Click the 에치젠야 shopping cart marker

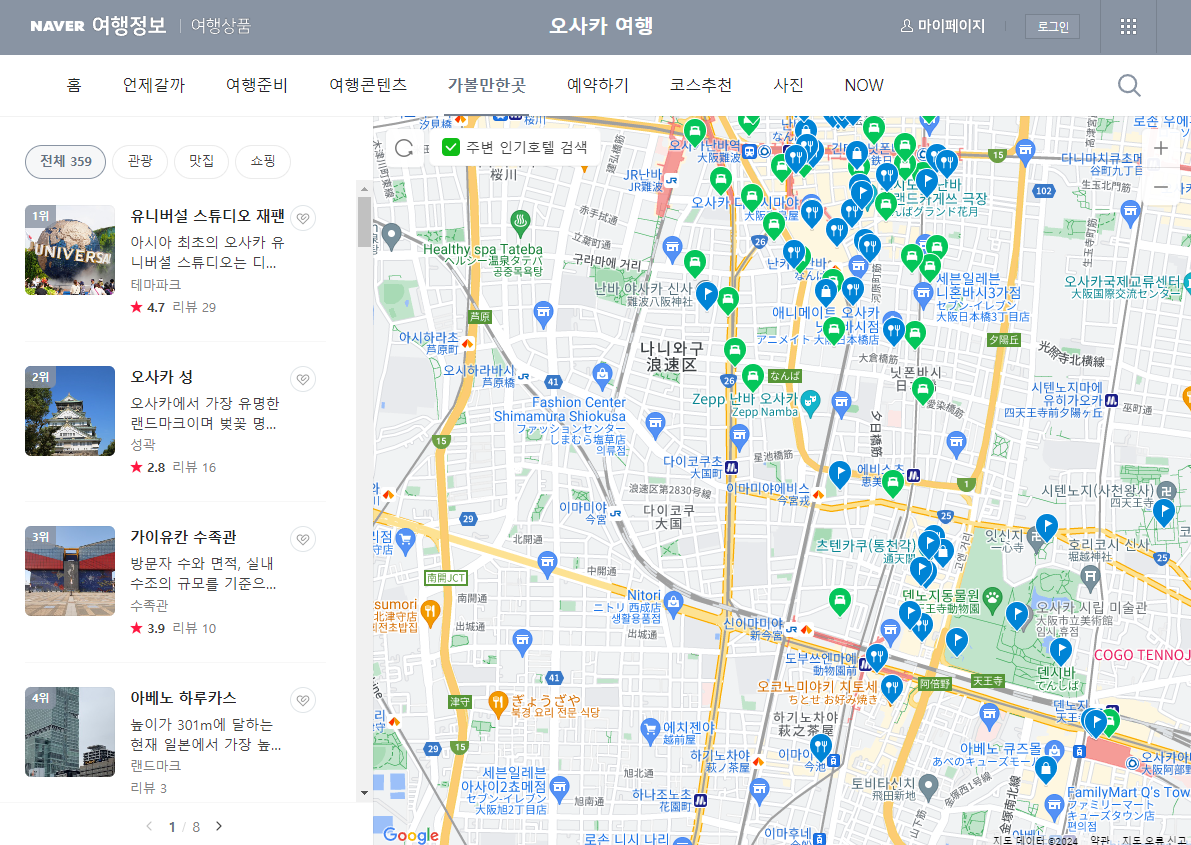tap(649, 730)
